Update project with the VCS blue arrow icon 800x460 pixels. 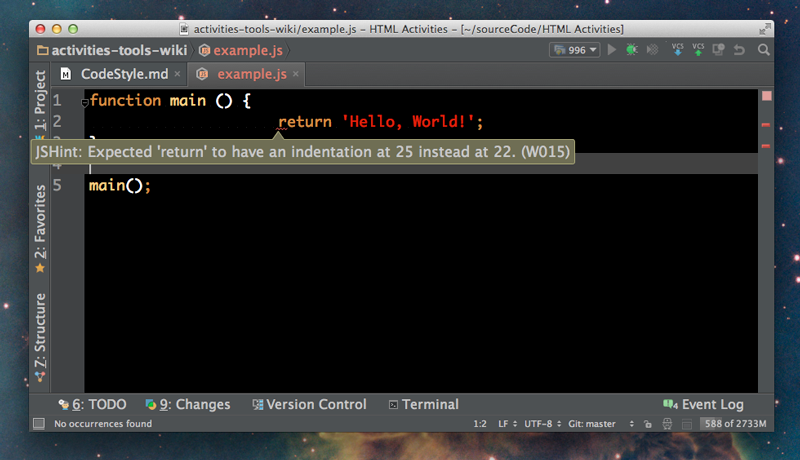(678, 49)
